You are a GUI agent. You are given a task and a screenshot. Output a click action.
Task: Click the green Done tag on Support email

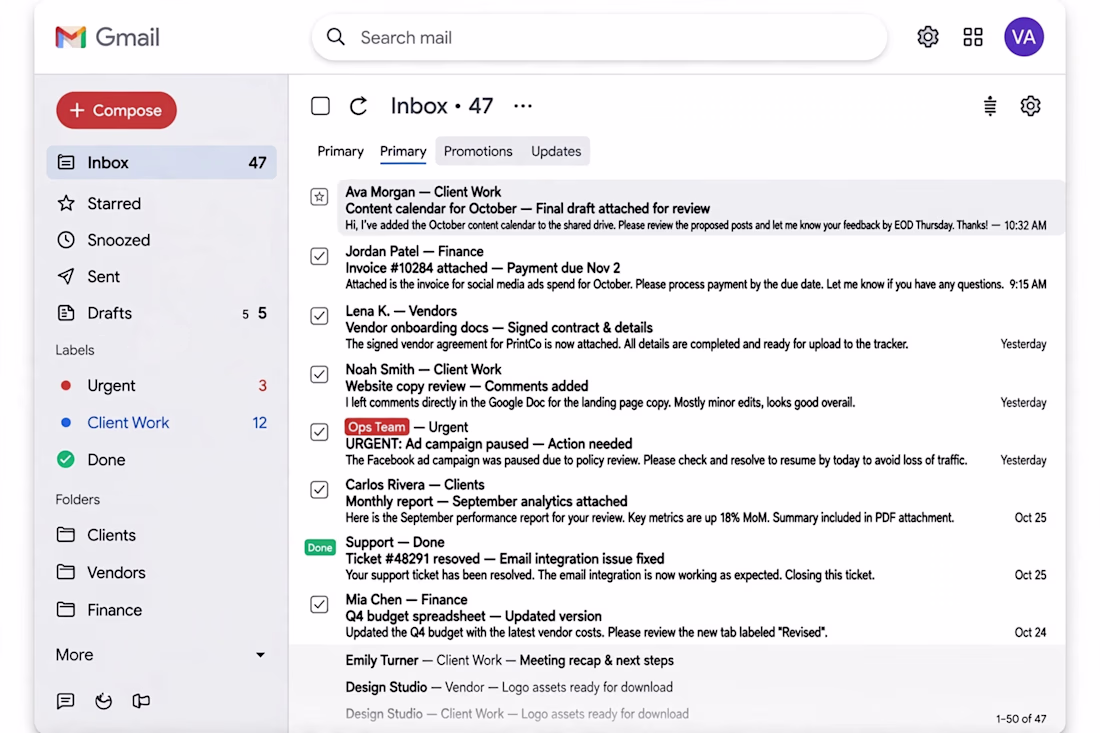[320, 547]
